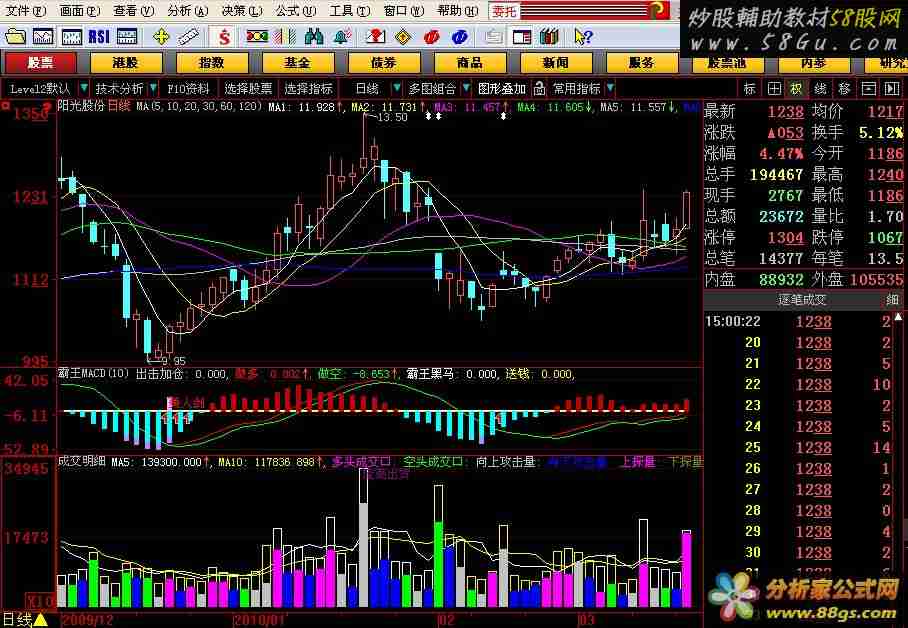
Task: Click the grey printer-like toolbar icon
Action: click(x=493, y=37)
